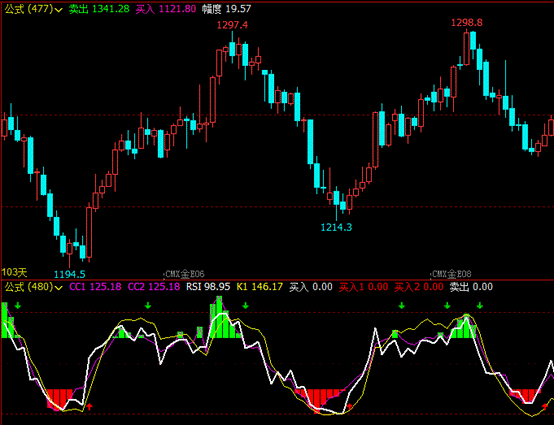The image size is (554, 425).
Task: Select the 1298.8 peak price label
Action: (466, 23)
